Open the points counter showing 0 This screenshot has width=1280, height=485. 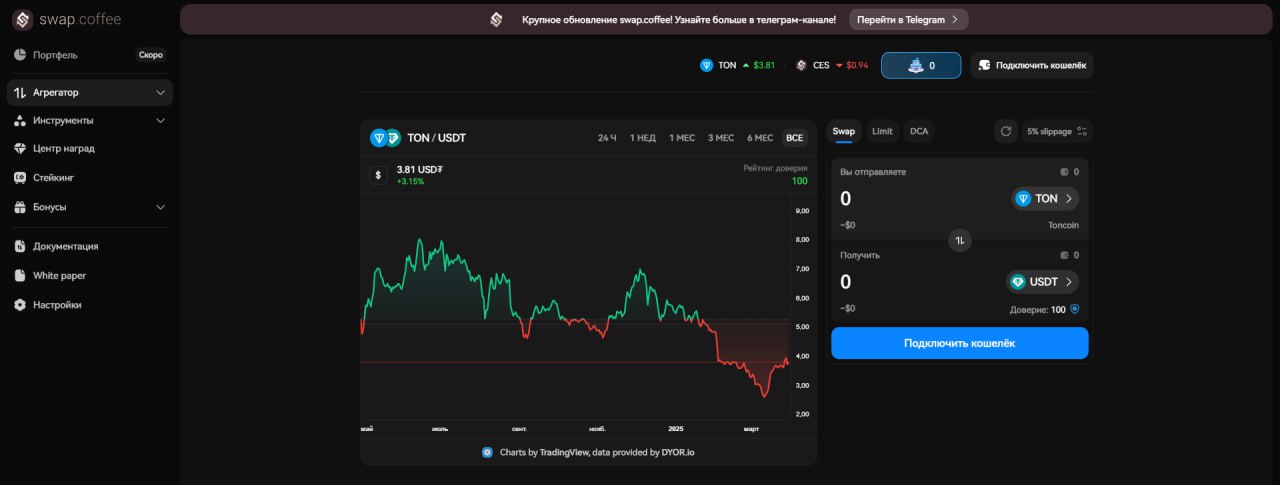(921, 65)
